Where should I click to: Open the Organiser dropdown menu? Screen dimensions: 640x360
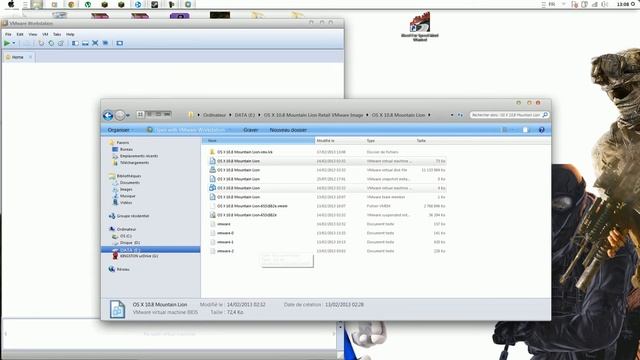pyautogui.click(x=121, y=130)
